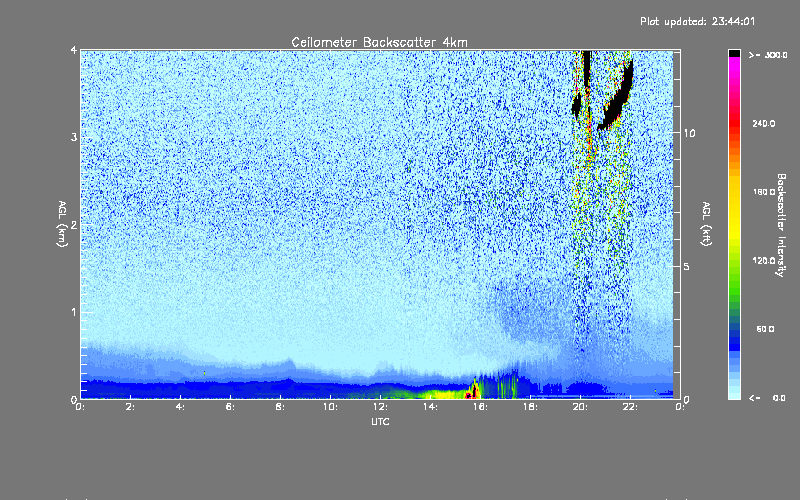
Task: Click the '16:' UTC tick label
Action: [x=481, y=407]
